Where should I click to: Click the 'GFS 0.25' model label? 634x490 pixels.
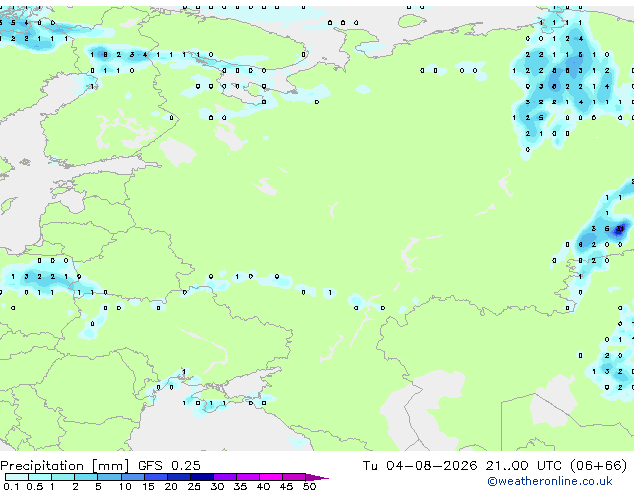tap(169, 466)
